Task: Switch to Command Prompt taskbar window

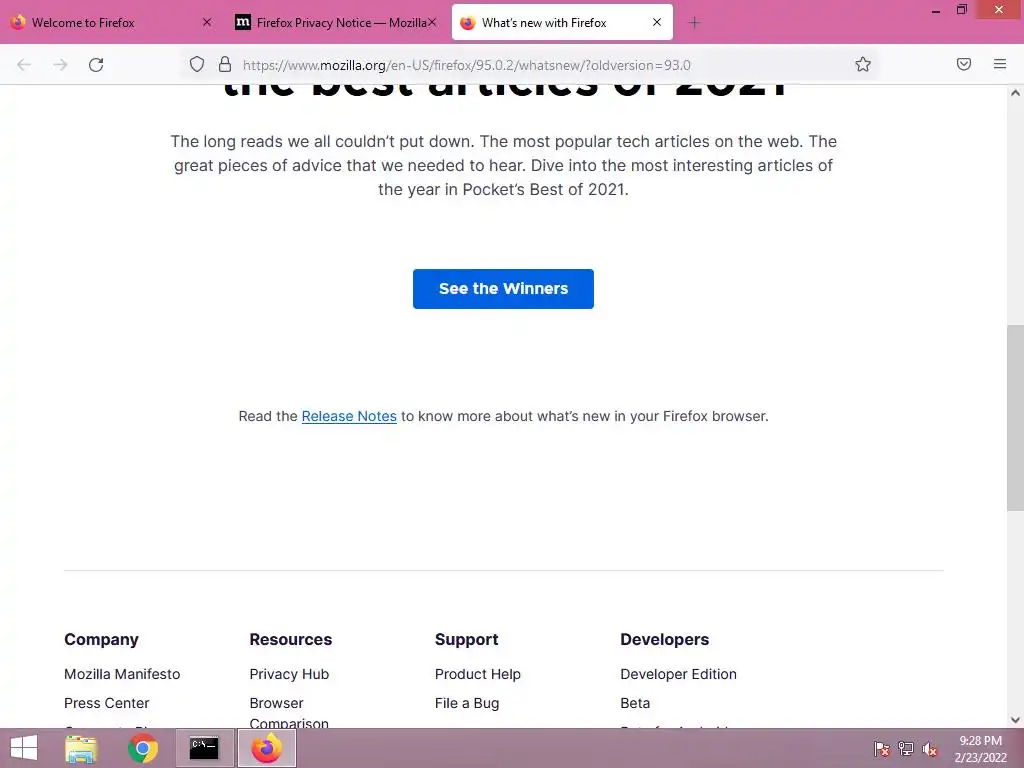Action: [204, 748]
